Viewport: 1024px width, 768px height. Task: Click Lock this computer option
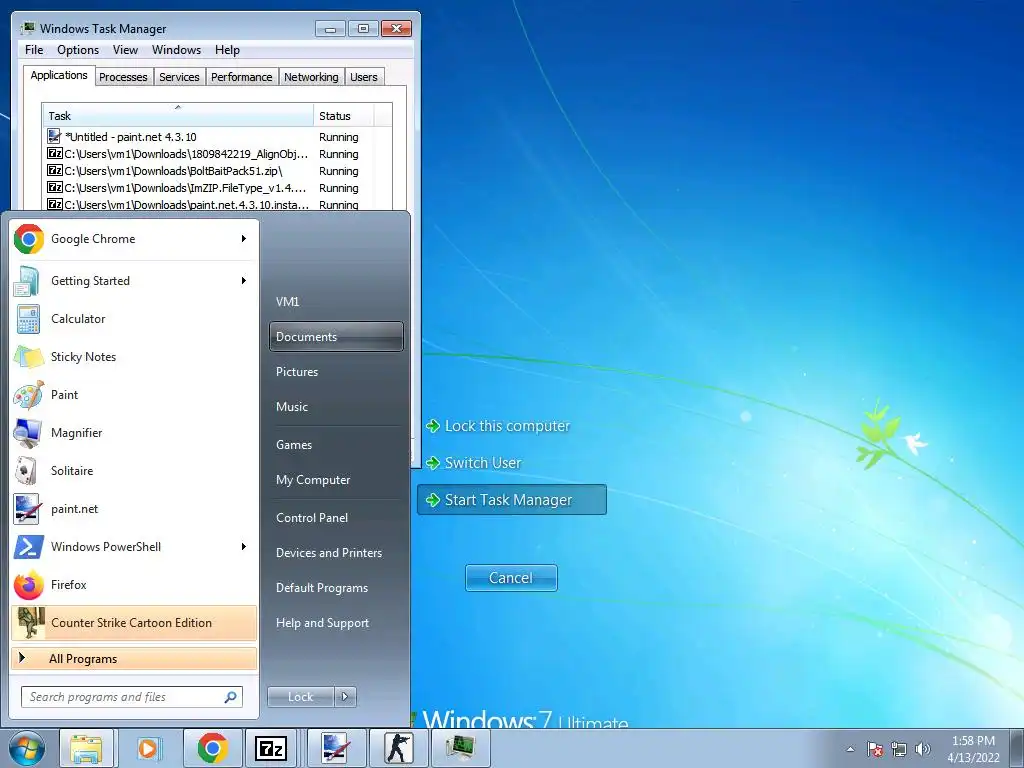(498, 426)
